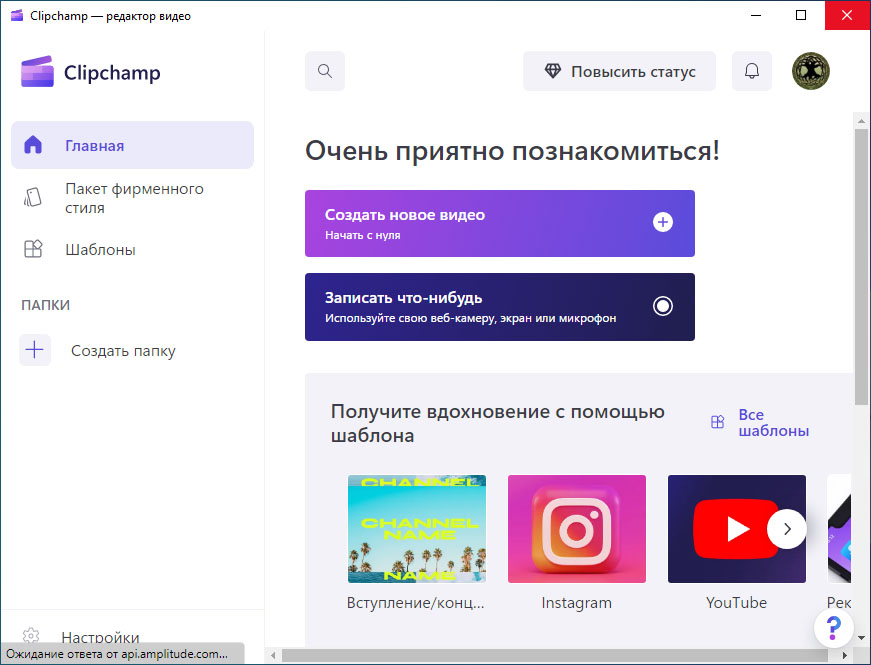This screenshot has width=871, height=665.
Task: Click the vertical scrollbar thumb
Action: (x=861, y=267)
